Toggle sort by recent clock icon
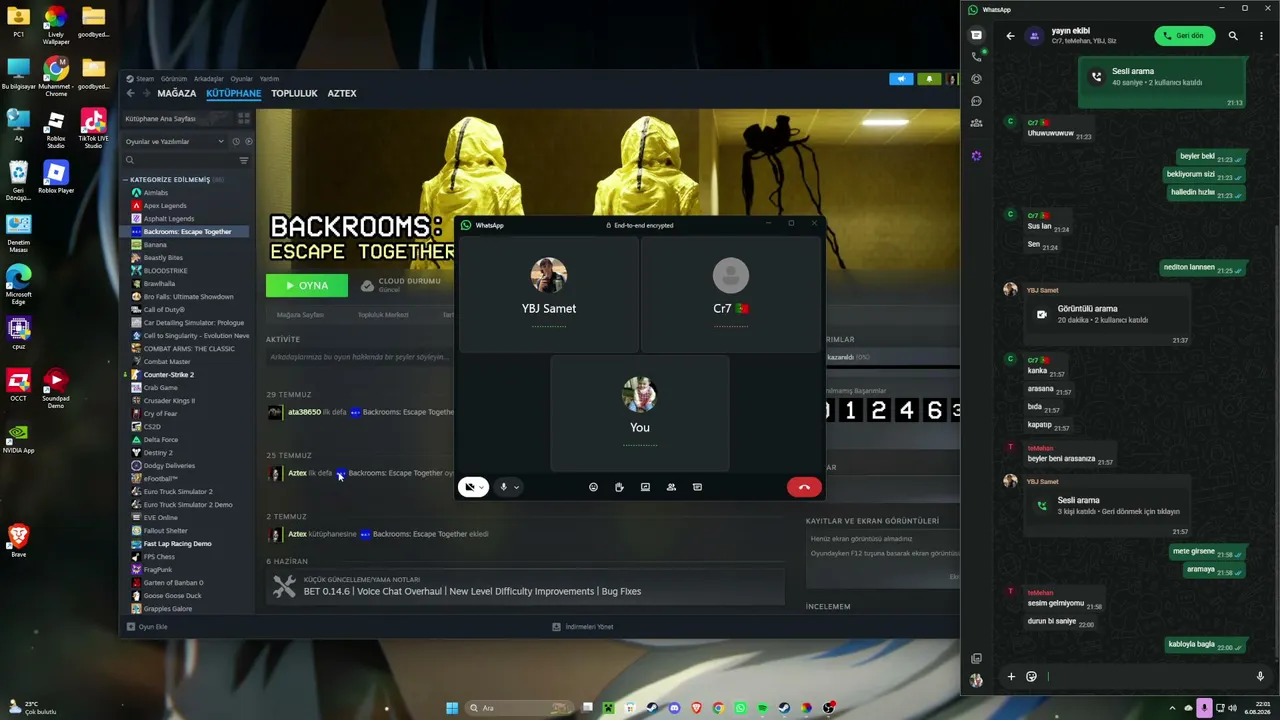 pyautogui.click(x=236, y=141)
